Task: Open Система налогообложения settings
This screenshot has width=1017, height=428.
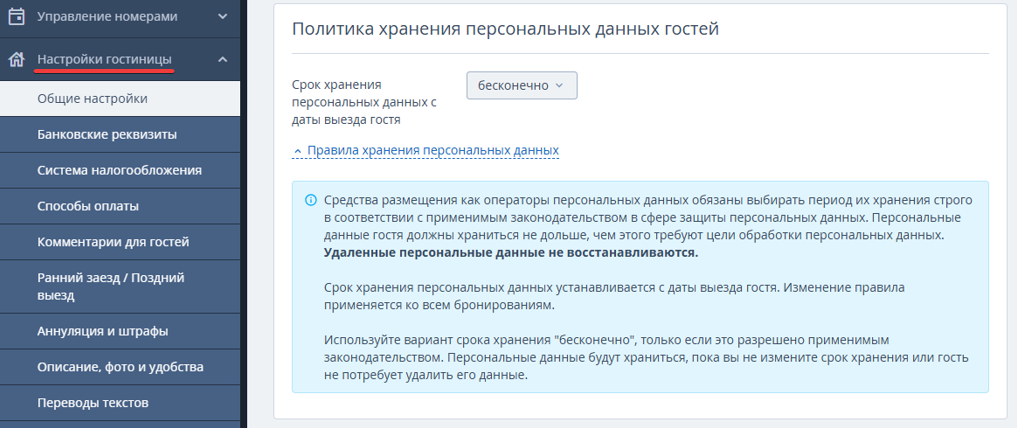Action: point(120,171)
